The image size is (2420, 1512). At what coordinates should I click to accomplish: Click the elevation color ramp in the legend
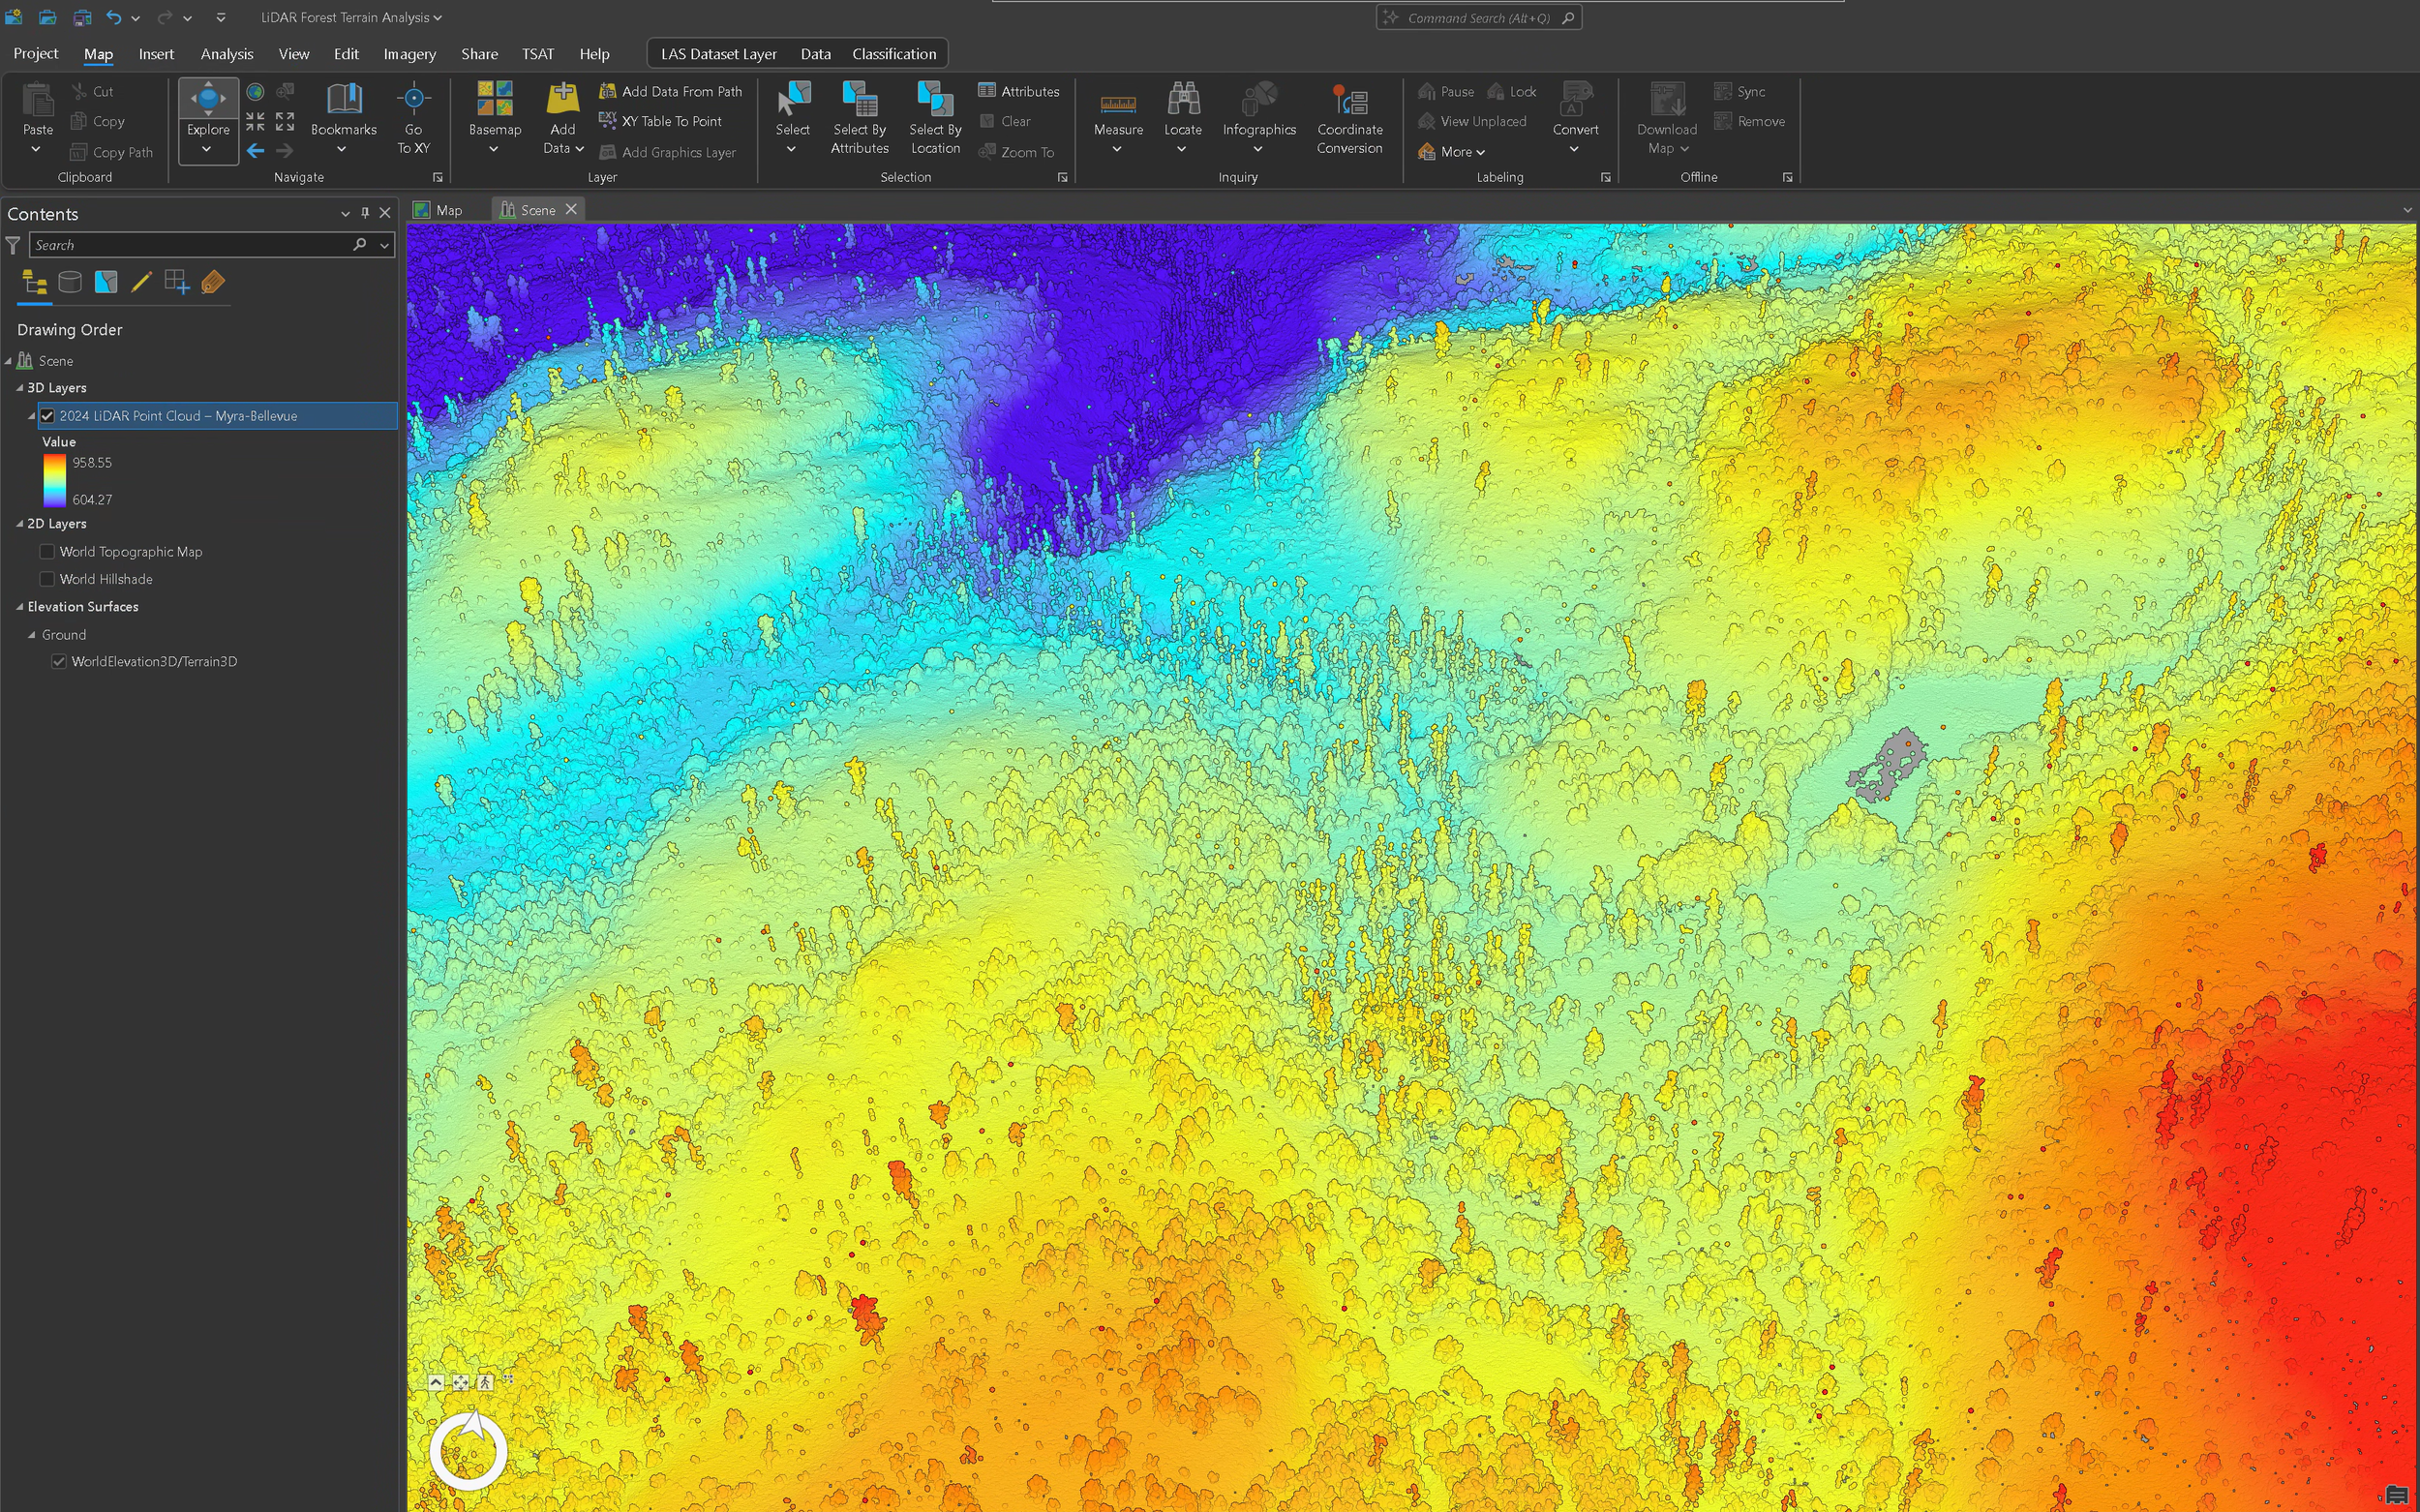pos(54,480)
